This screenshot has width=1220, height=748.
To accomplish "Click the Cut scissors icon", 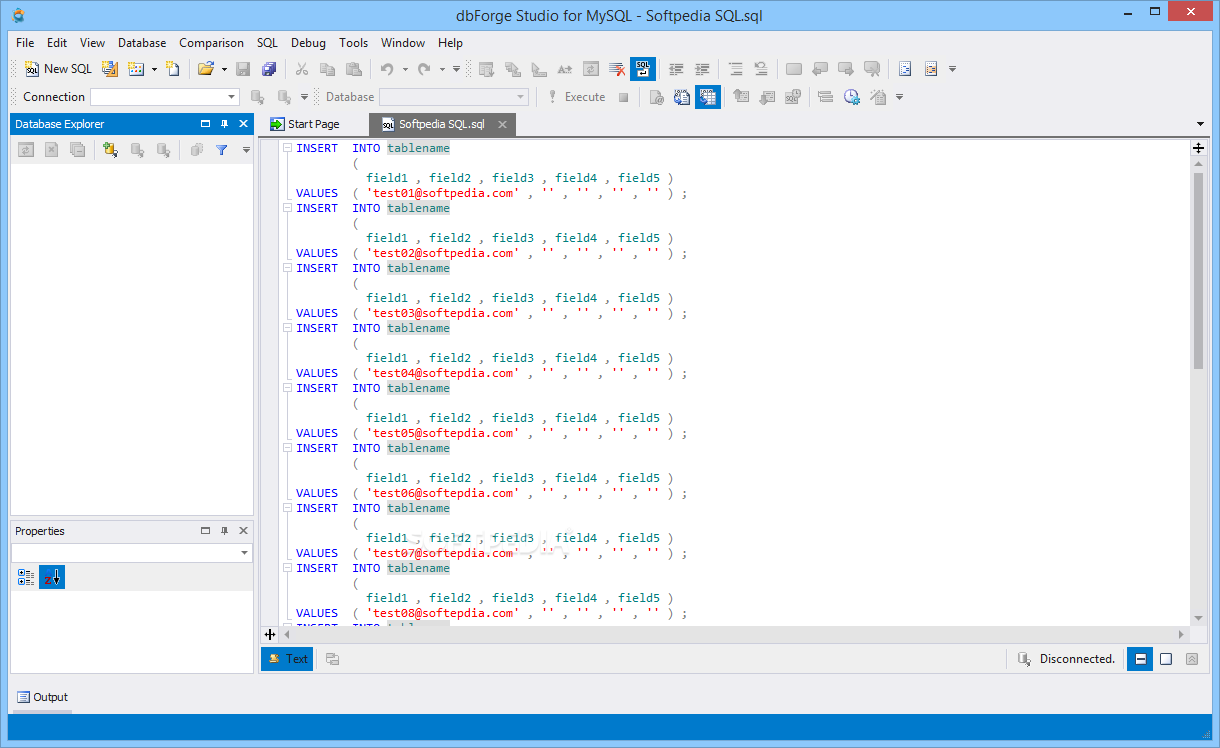I will (x=301, y=69).
